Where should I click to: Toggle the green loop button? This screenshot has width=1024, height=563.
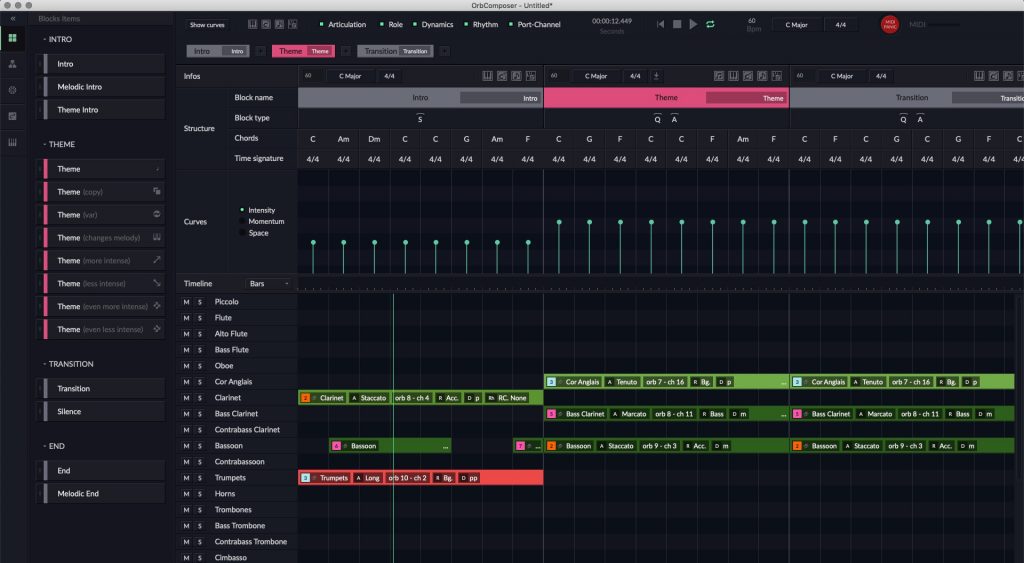click(710, 24)
